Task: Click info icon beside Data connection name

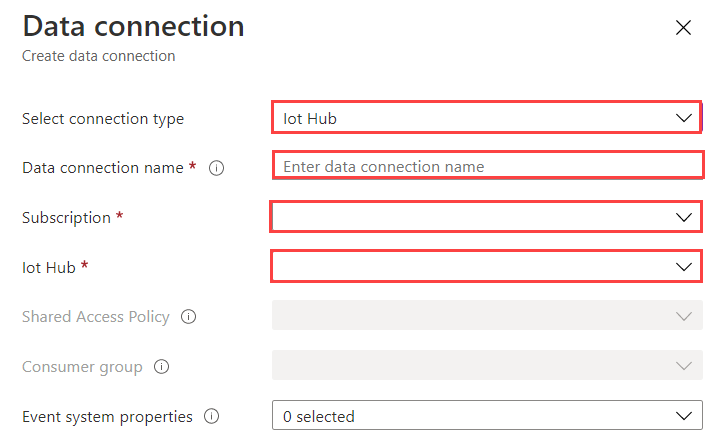Action: [216, 168]
